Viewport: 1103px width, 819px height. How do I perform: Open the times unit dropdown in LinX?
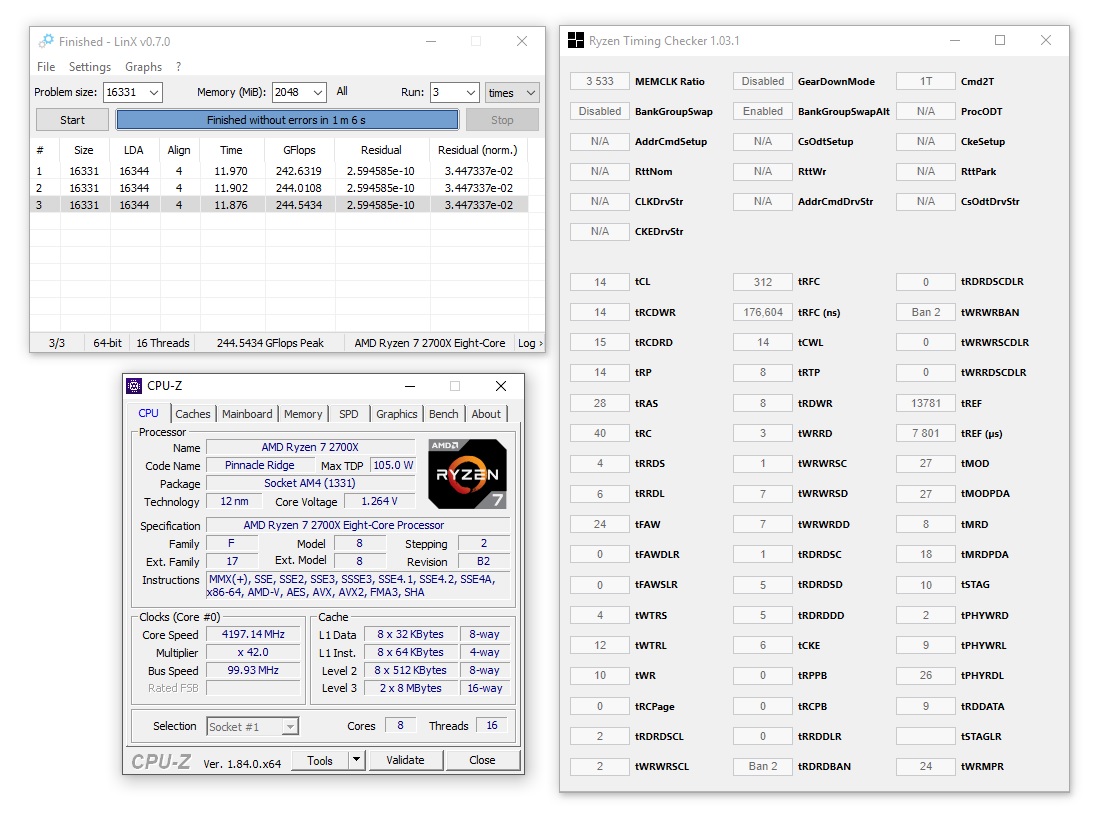pos(511,92)
